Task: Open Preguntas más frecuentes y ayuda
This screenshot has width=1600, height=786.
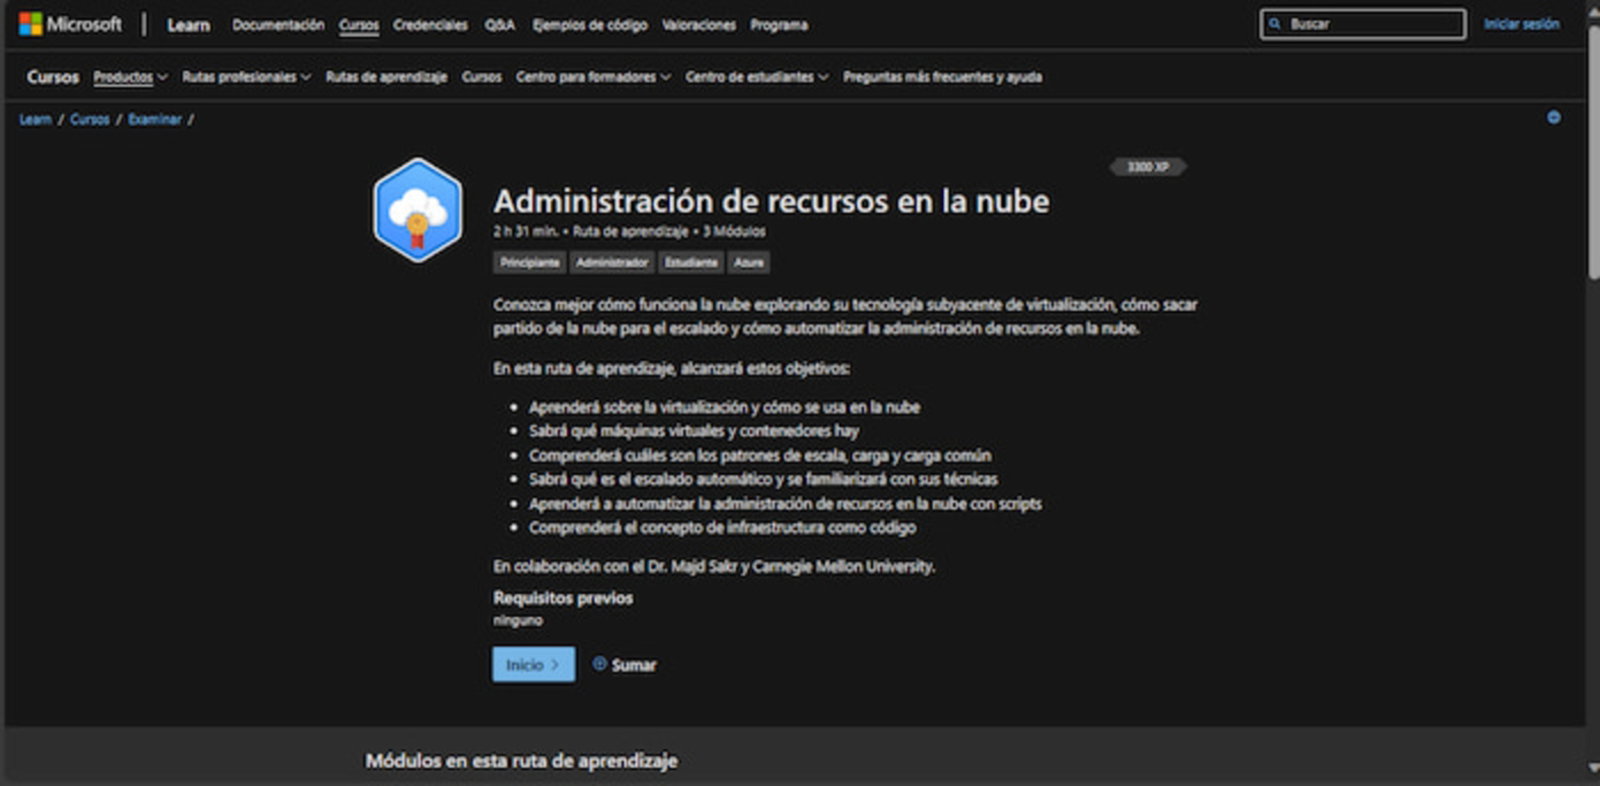Action: coord(942,77)
